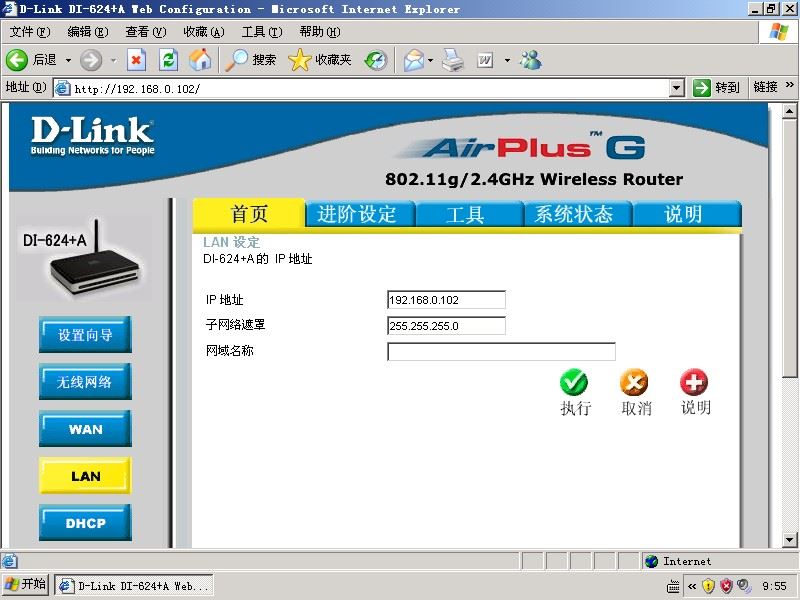Expand the address bar dropdown
Viewport: 800px width, 600px height.
[676, 88]
